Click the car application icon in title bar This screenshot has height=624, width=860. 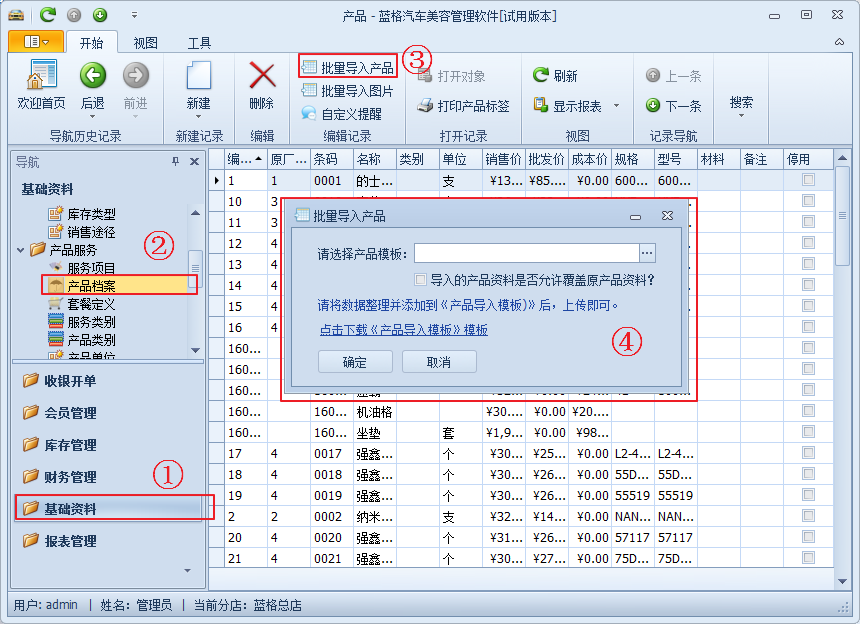(x=16, y=15)
